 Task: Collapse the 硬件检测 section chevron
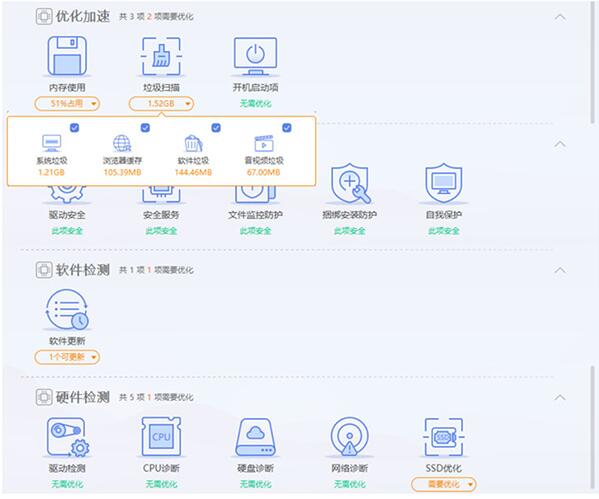[x=560, y=397]
